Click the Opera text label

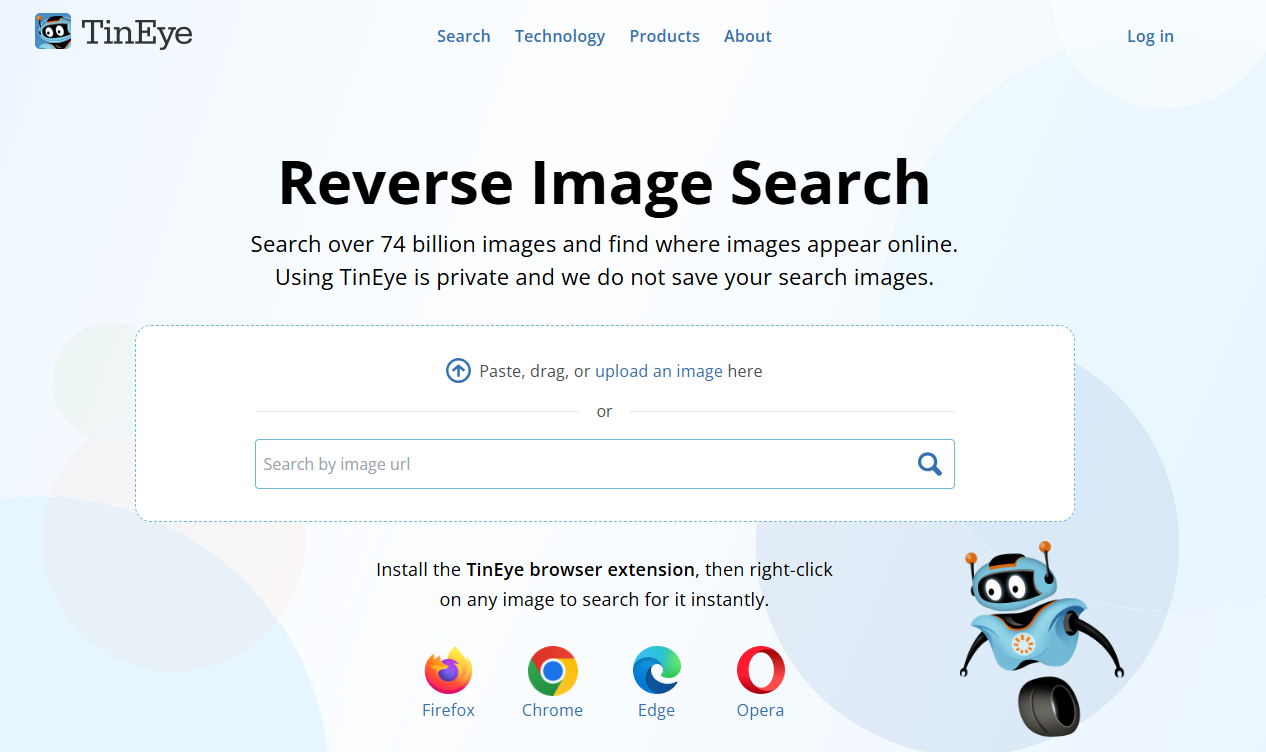(x=760, y=710)
